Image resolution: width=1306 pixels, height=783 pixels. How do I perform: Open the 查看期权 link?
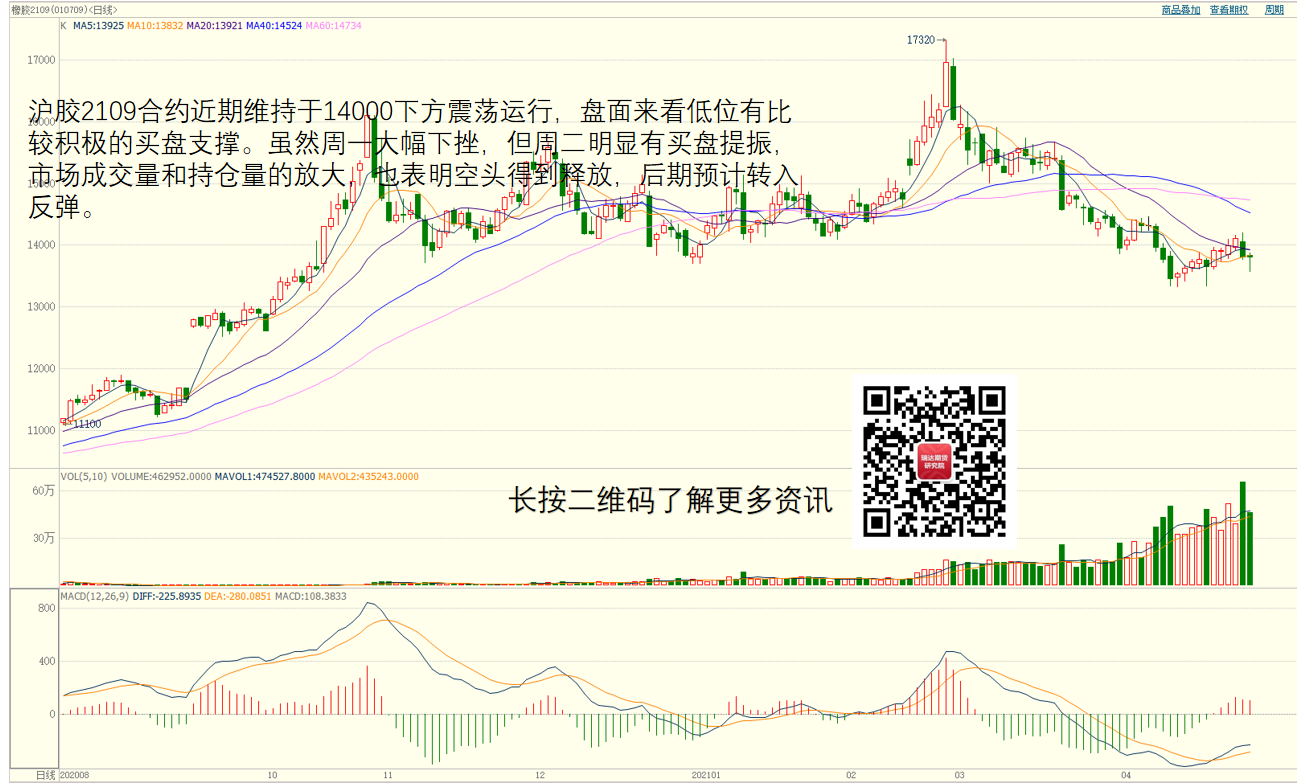click(x=1228, y=9)
